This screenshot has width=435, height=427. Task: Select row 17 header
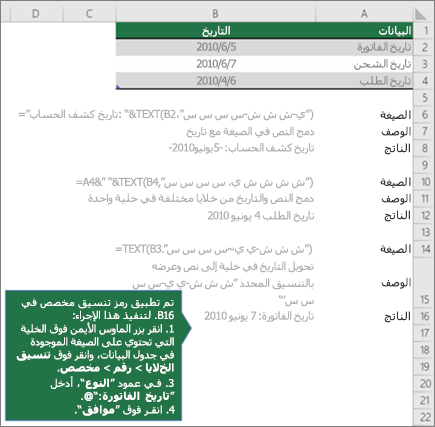point(423,333)
